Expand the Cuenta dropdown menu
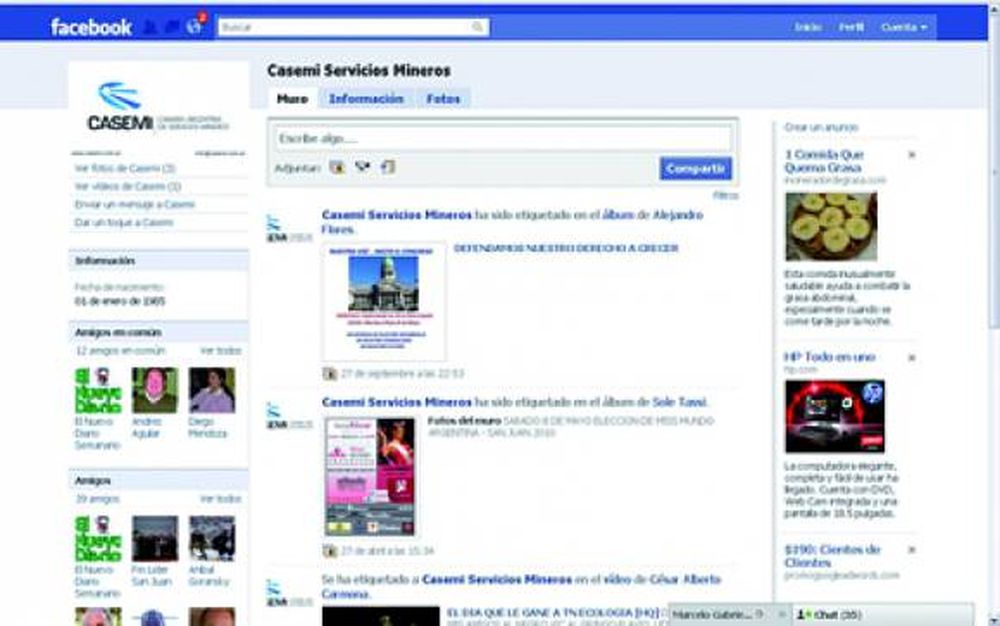Image resolution: width=1000 pixels, height=626 pixels. coord(903,27)
